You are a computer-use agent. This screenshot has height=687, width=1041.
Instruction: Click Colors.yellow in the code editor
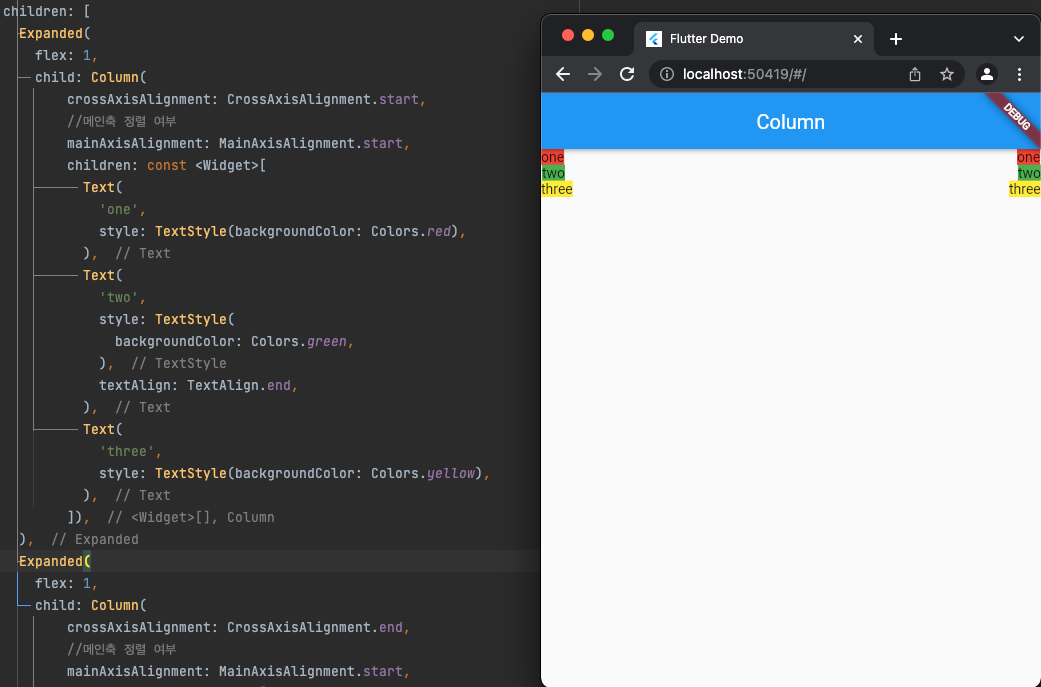pyautogui.click(x=423, y=473)
